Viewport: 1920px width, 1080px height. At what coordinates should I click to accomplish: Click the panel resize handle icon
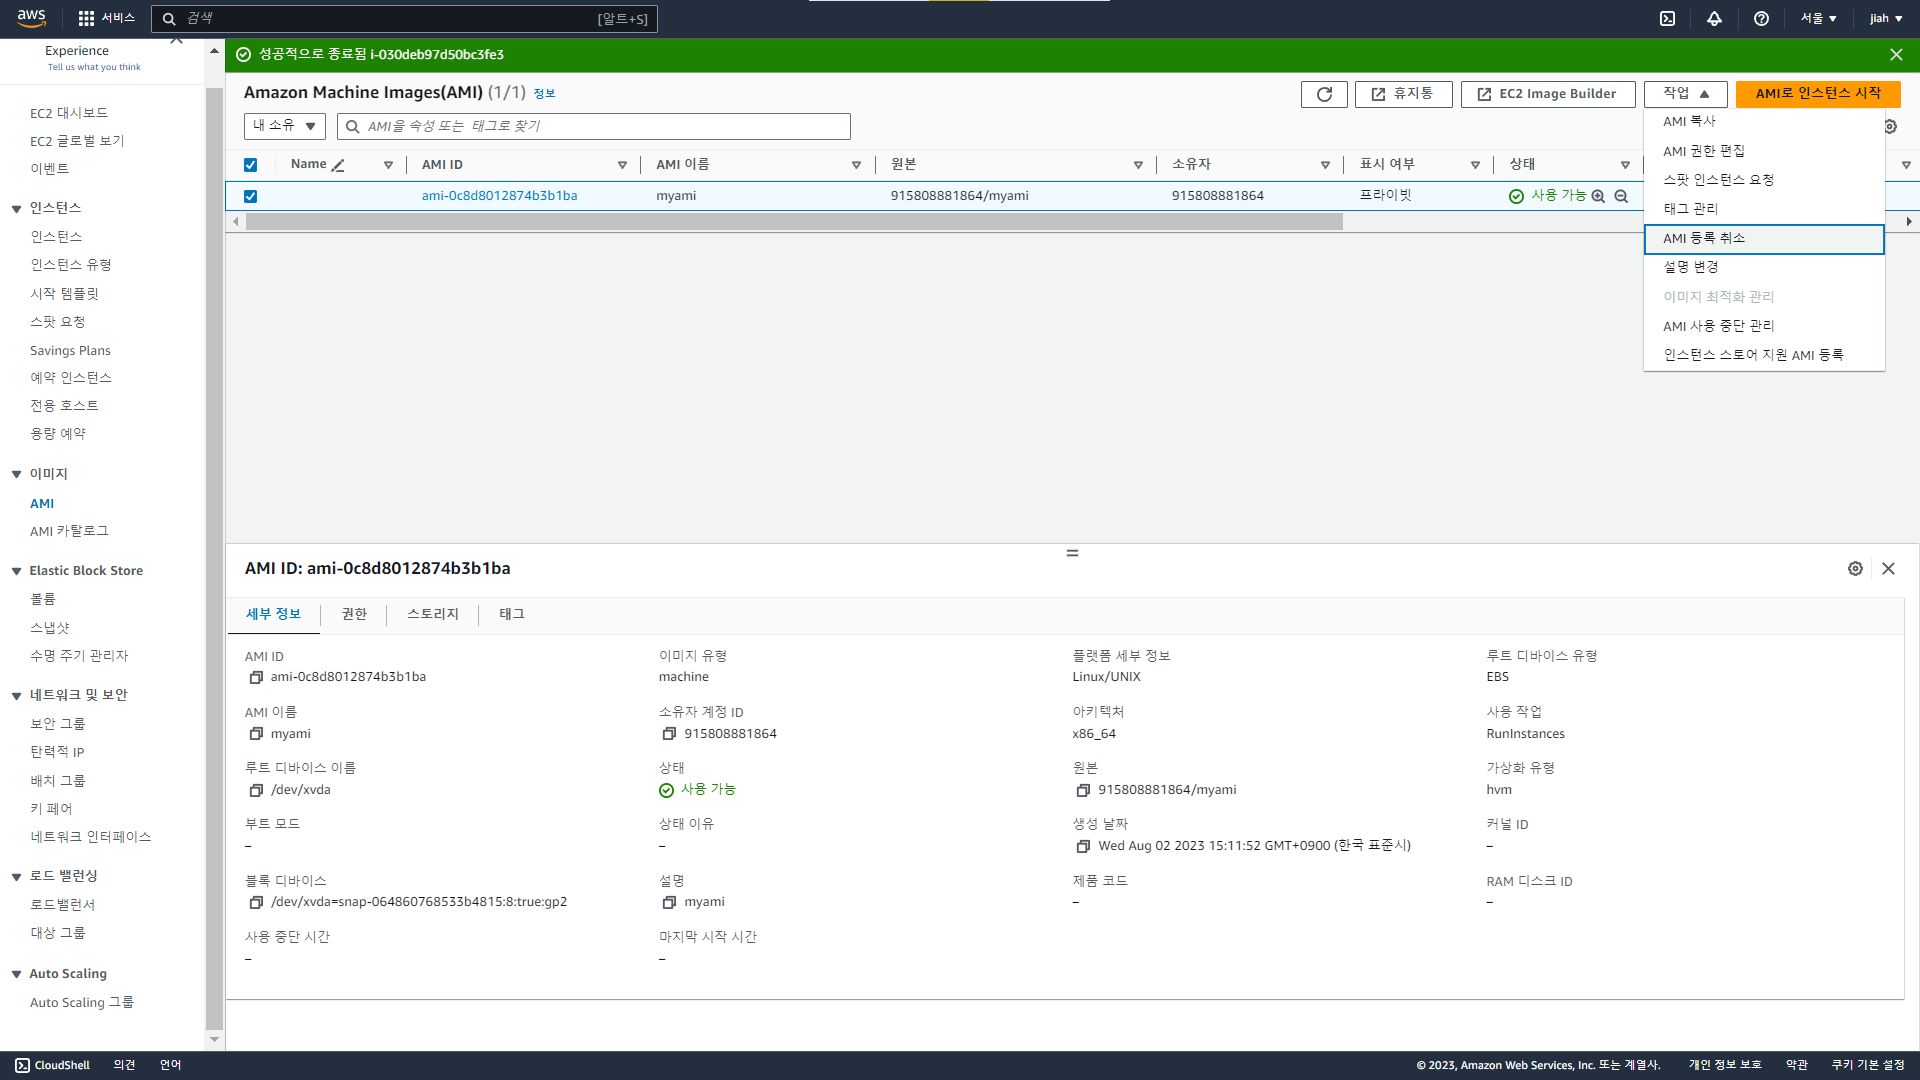[x=1072, y=553]
